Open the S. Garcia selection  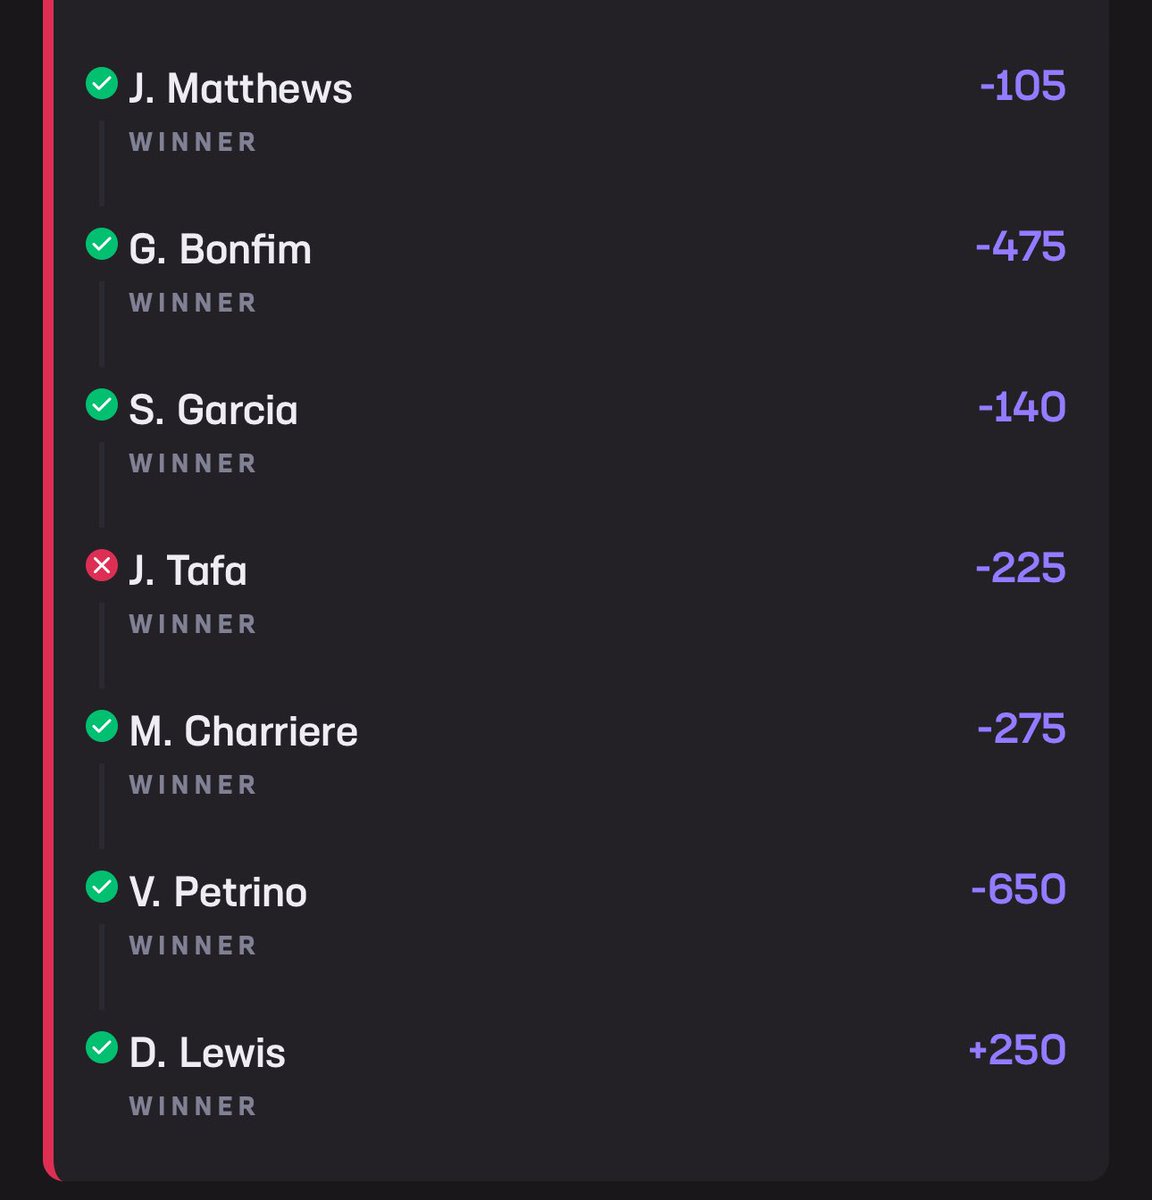click(213, 410)
